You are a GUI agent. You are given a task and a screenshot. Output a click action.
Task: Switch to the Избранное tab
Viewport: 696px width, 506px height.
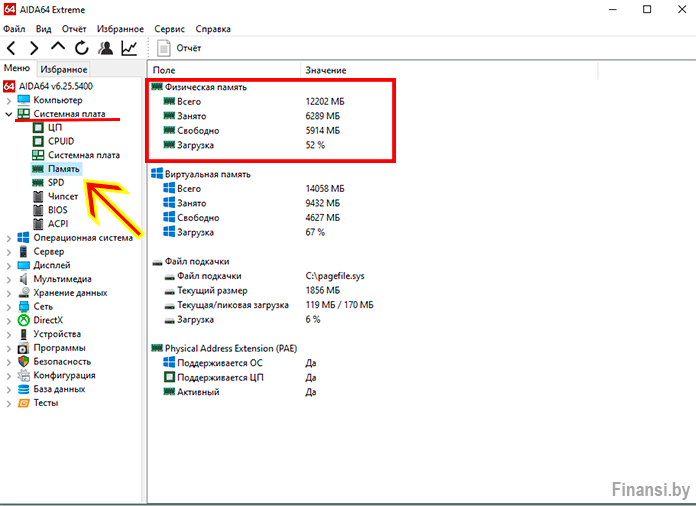pos(64,69)
